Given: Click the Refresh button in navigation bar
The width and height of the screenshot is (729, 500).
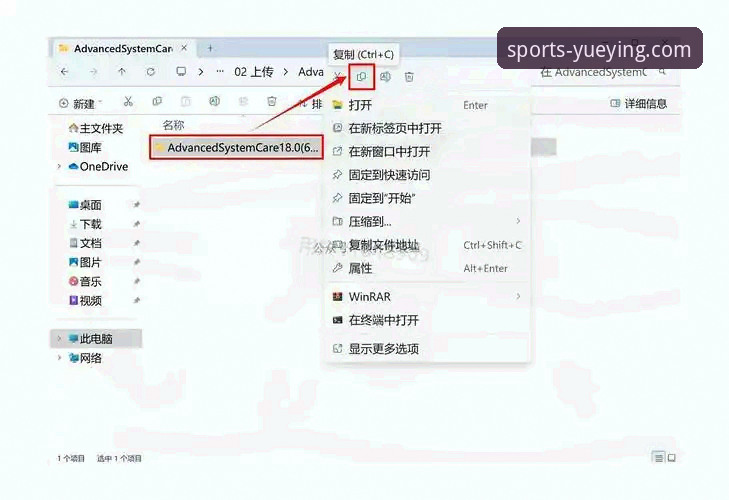Looking at the screenshot, I should 151,72.
